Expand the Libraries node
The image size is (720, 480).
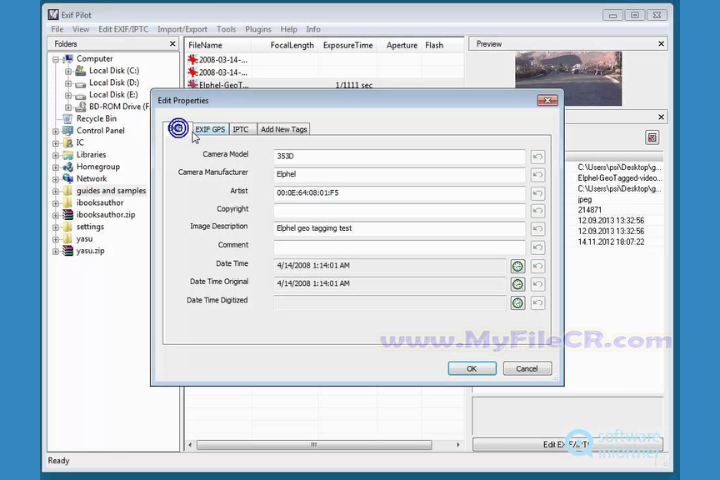tap(56, 155)
